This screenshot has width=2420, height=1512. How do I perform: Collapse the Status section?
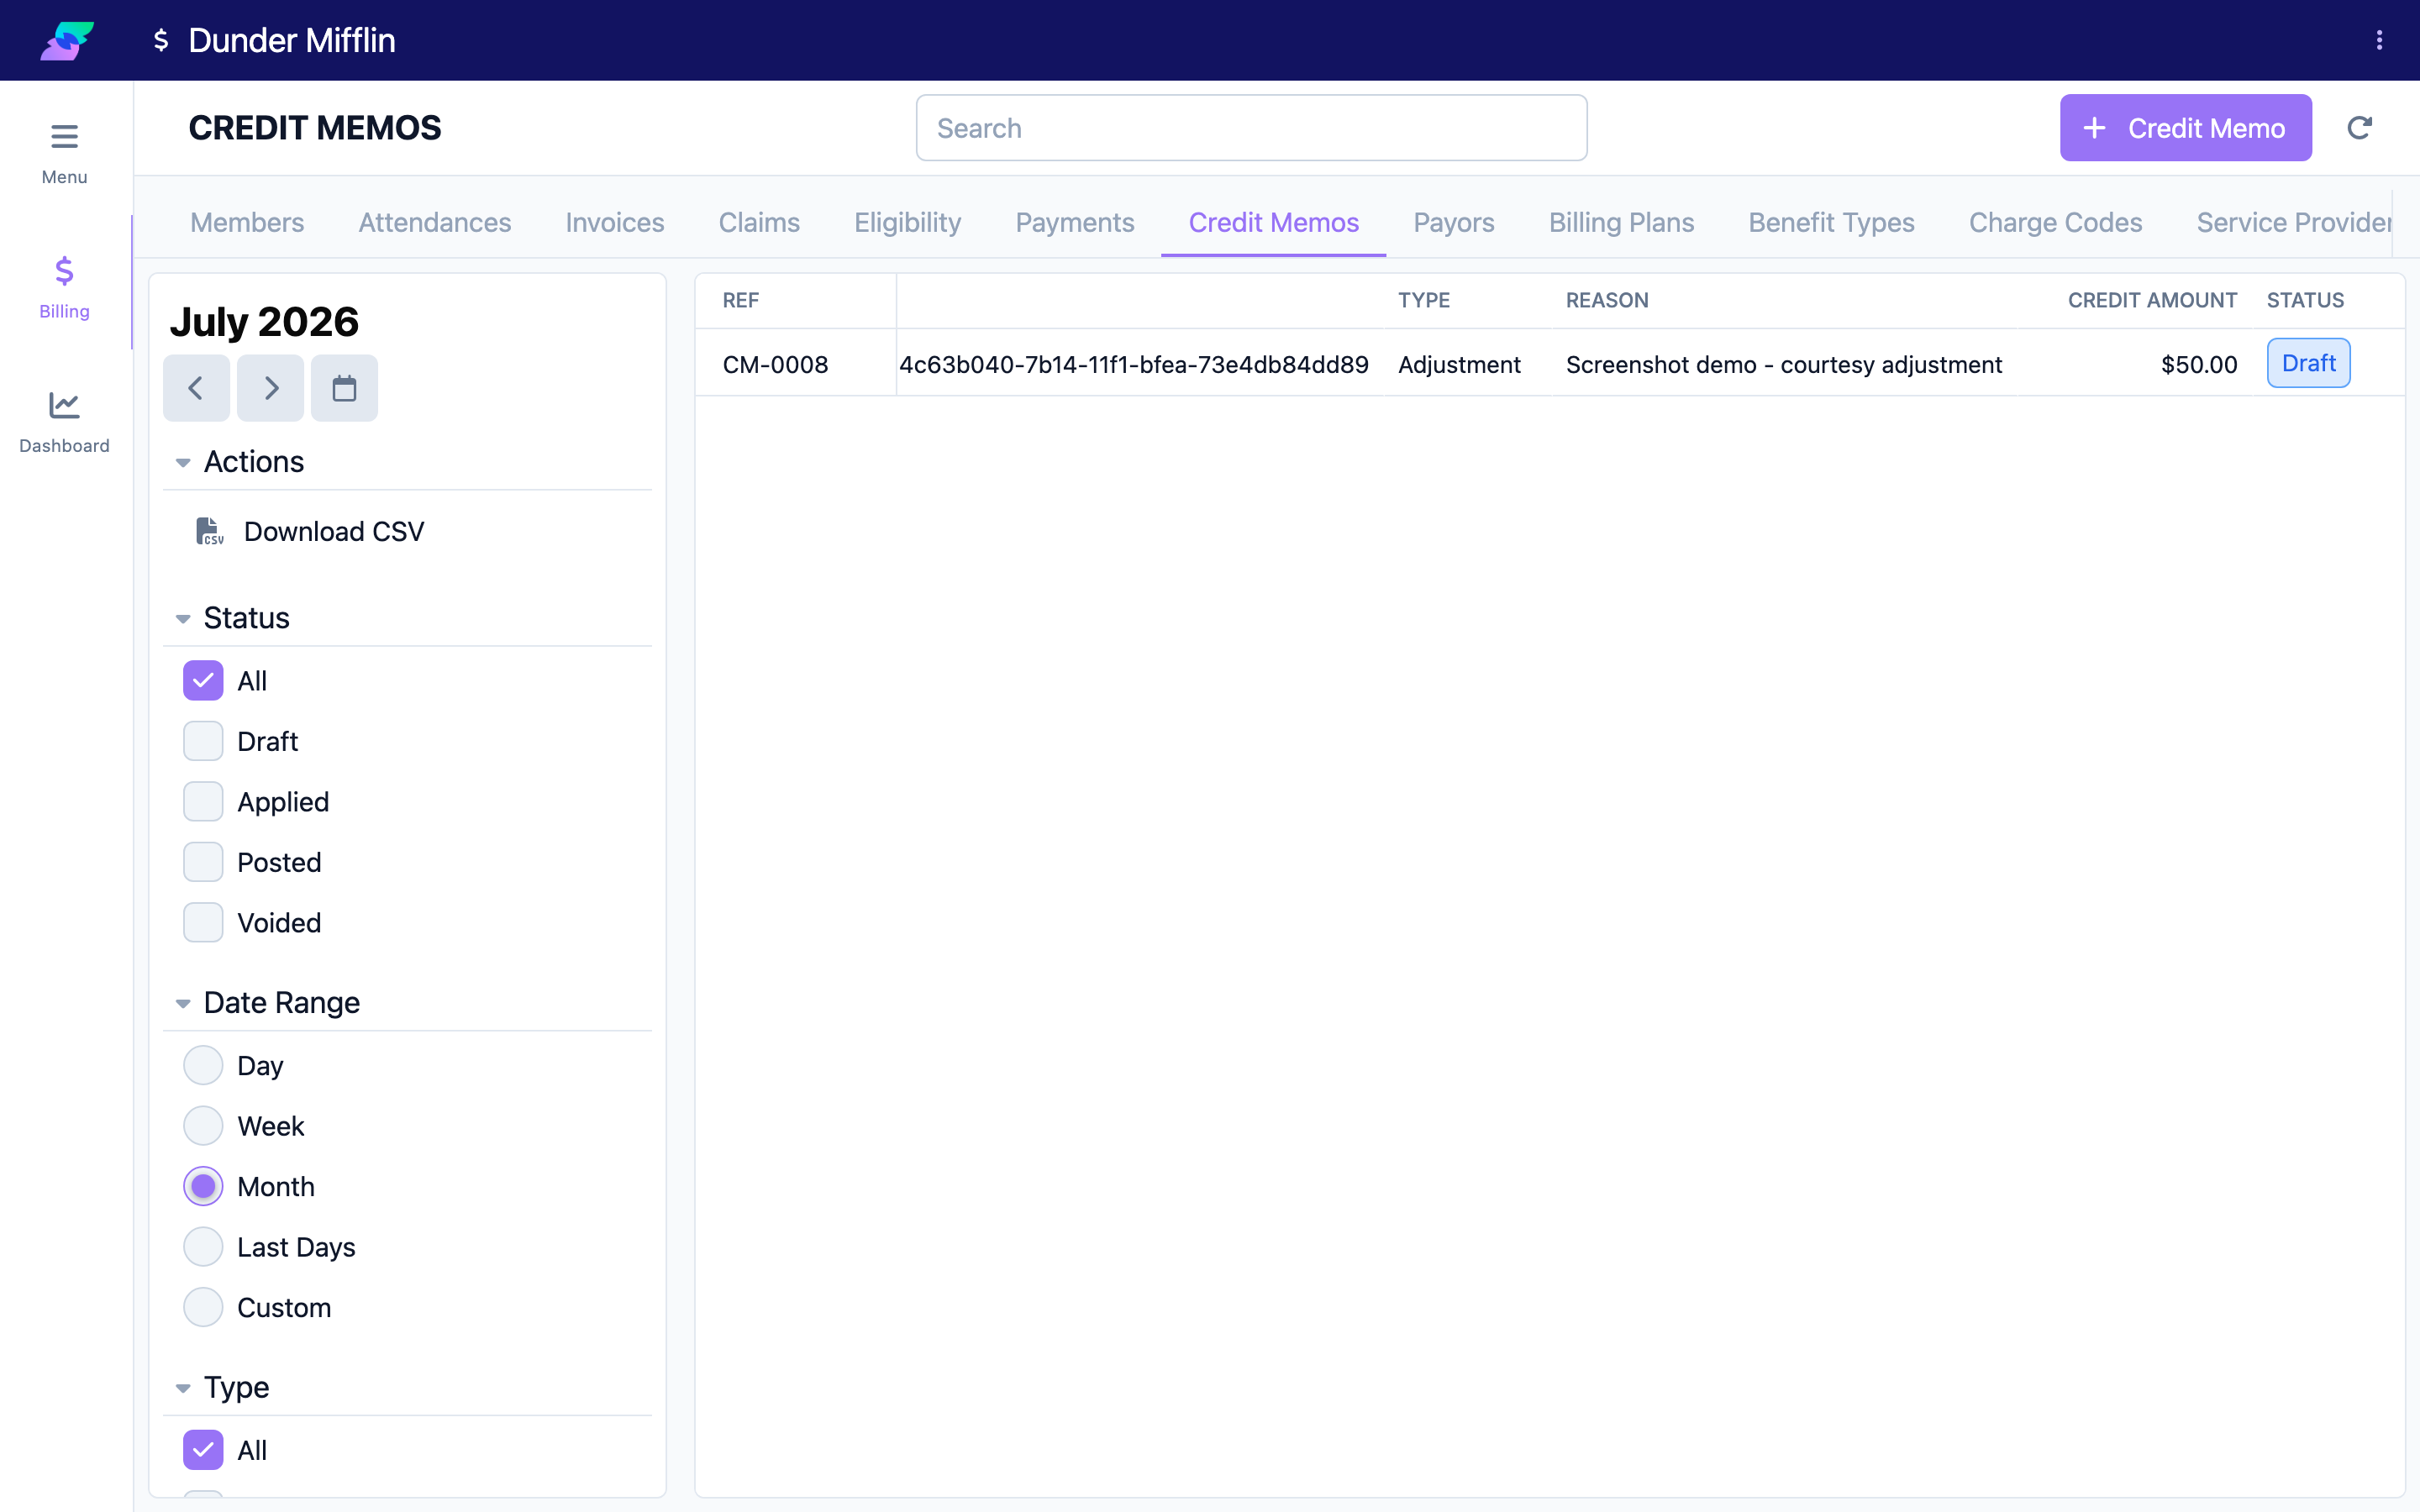tap(183, 619)
